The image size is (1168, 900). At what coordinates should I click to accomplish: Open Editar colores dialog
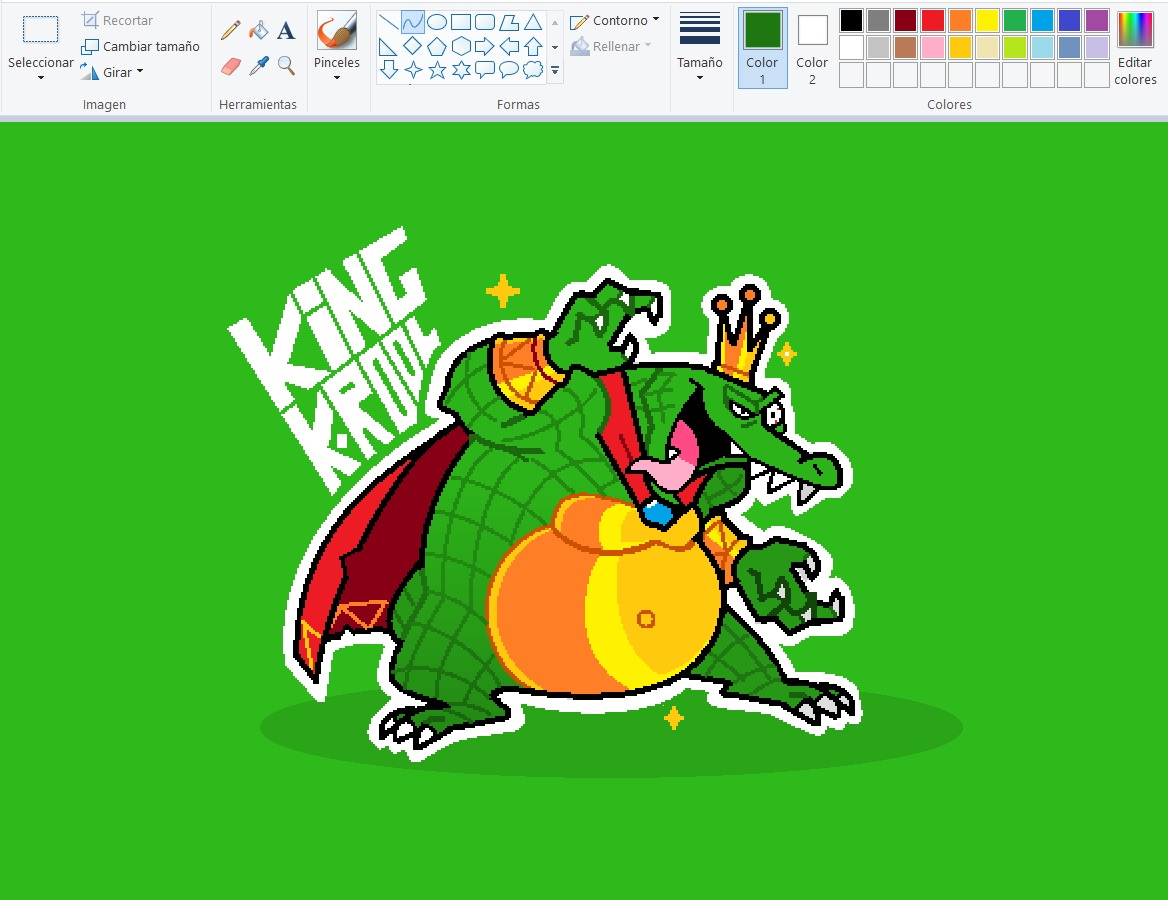click(1135, 49)
